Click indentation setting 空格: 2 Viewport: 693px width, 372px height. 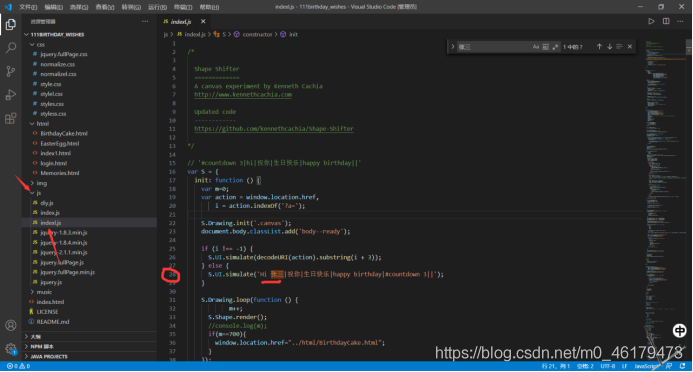(x=585, y=366)
